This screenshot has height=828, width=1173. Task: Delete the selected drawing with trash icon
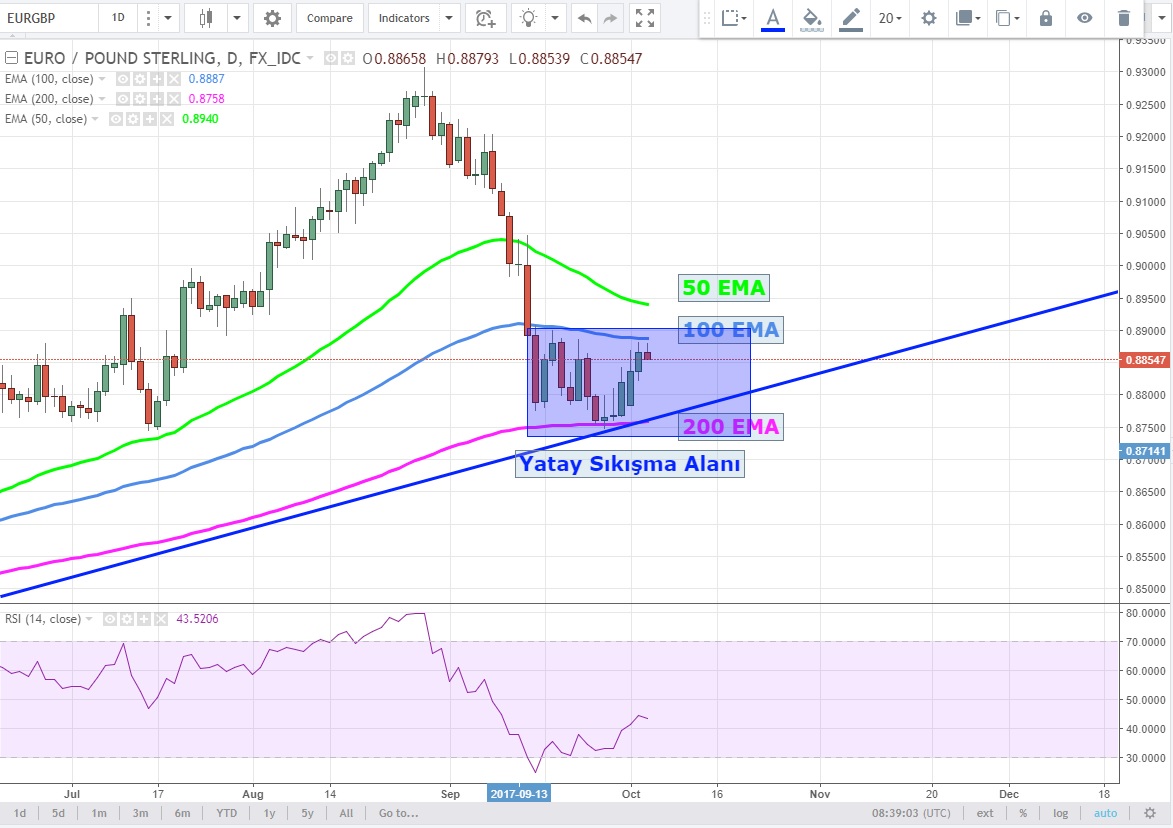click(1124, 18)
